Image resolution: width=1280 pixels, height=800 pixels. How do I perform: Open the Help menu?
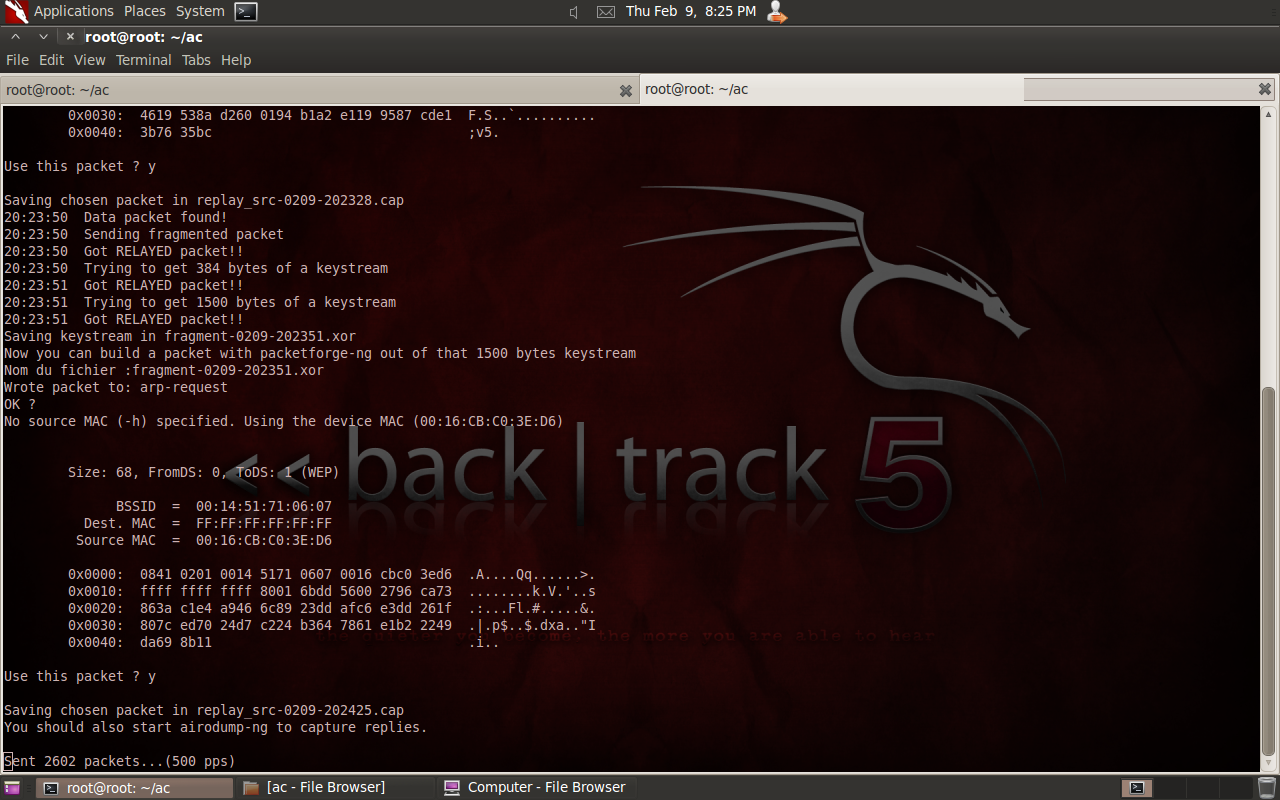[236, 60]
